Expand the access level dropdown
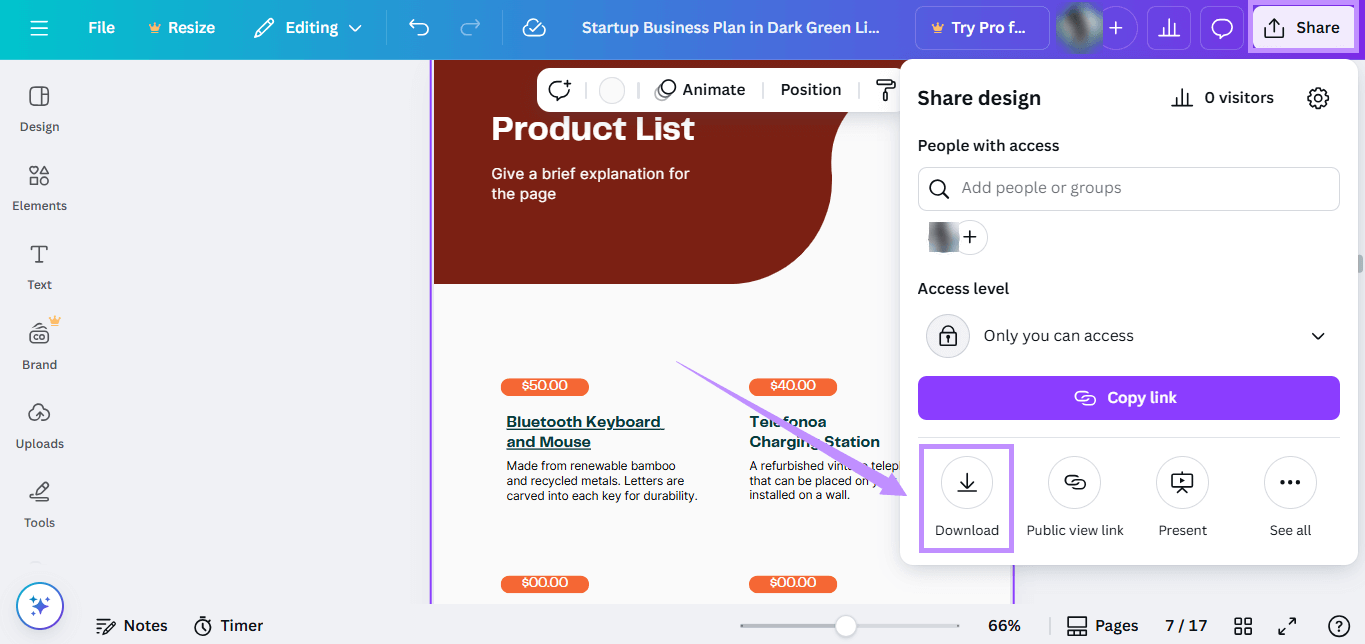Viewport: 1365px width, 644px height. coord(1128,335)
